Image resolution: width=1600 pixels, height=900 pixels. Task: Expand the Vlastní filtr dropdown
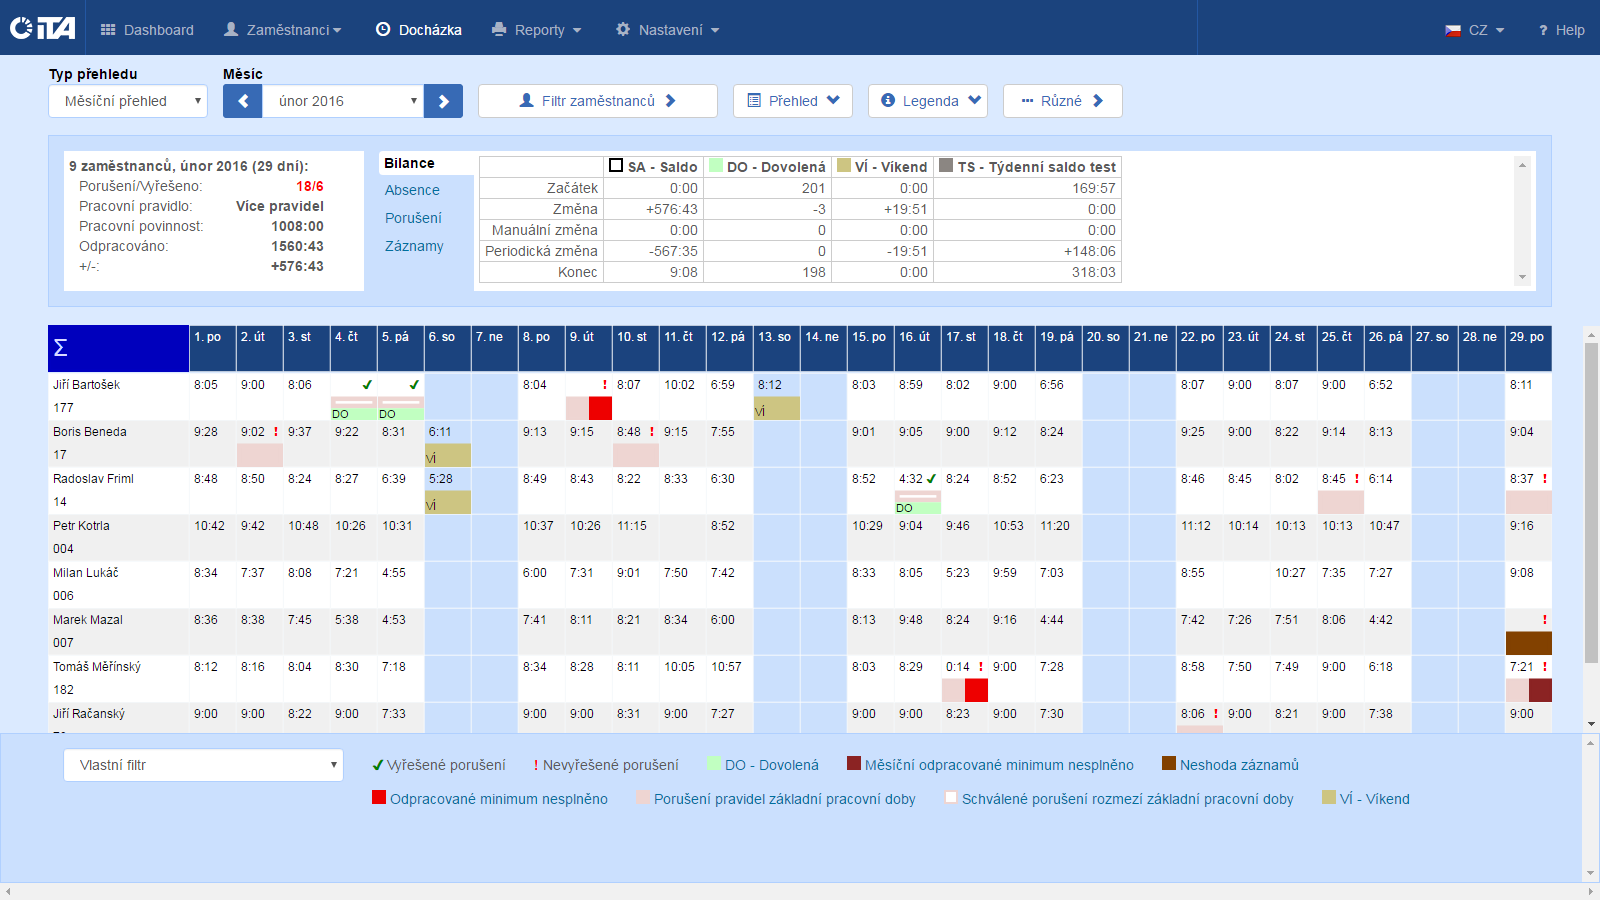click(204, 765)
